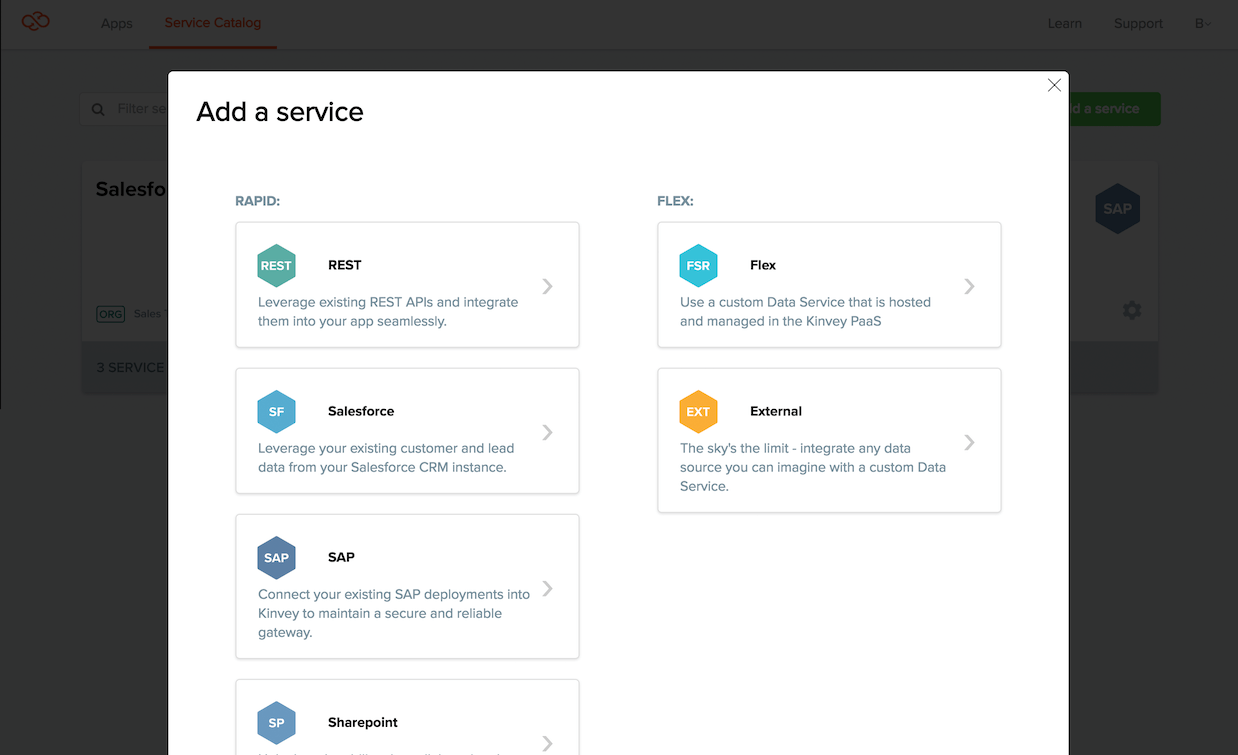
Task: Click the Sharepoint SP hexagon icon
Action: (276, 723)
